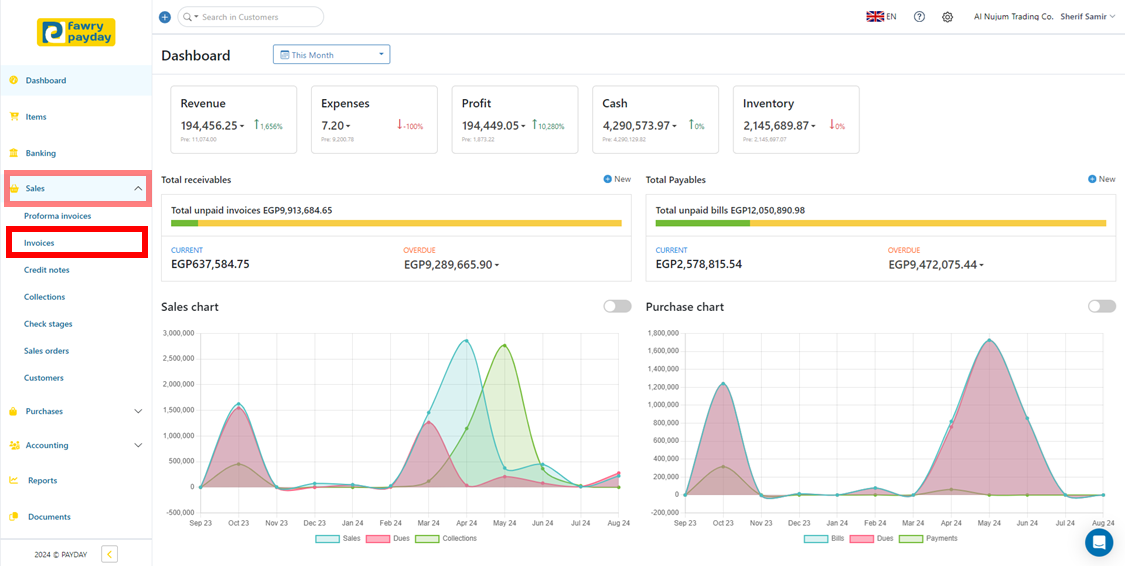Click the English language flag icon

pyautogui.click(x=875, y=17)
